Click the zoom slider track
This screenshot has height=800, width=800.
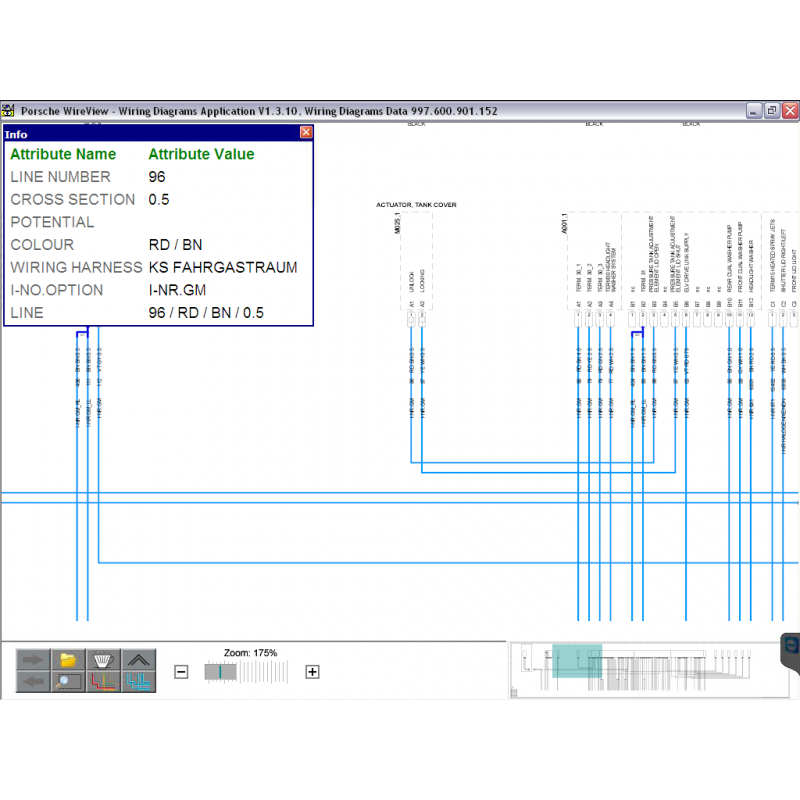click(x=250, y=672)
